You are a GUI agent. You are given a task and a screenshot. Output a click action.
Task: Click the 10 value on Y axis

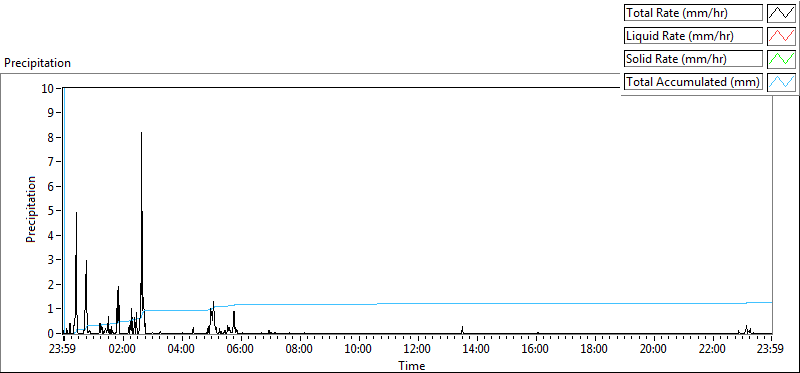pos(48,88)
